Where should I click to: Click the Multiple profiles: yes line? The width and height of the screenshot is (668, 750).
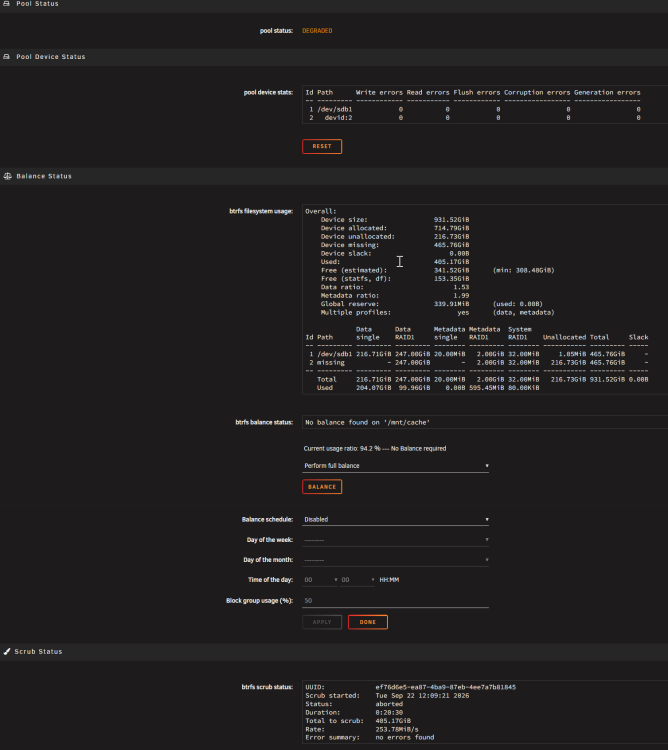[438, 313]
